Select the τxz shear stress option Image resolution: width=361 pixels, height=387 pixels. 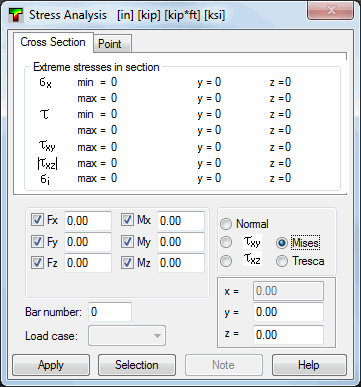pyautogui.click(x=226, y=261)
